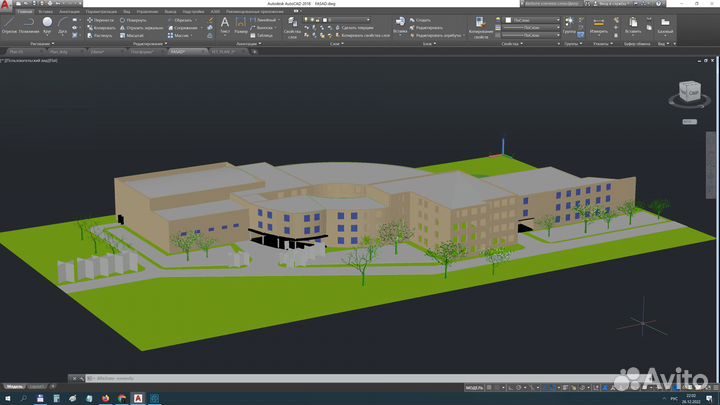The height and width of the screenshot is (405, 720).
Task: Click the Масштаб (Scale) tool
Action: (132, 35)
